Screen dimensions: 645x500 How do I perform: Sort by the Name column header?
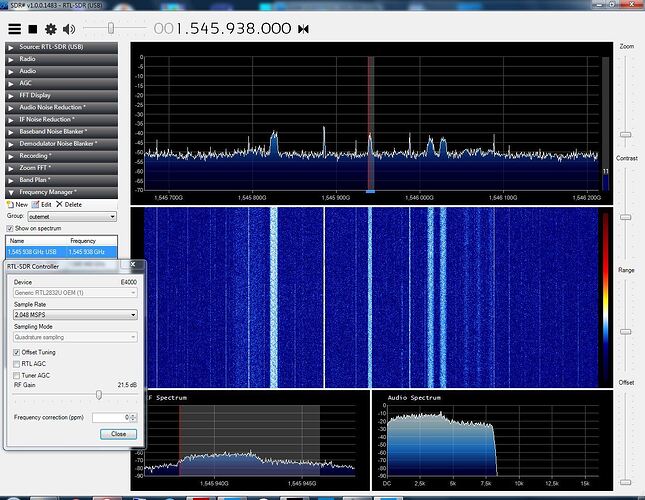click(35, 241)
